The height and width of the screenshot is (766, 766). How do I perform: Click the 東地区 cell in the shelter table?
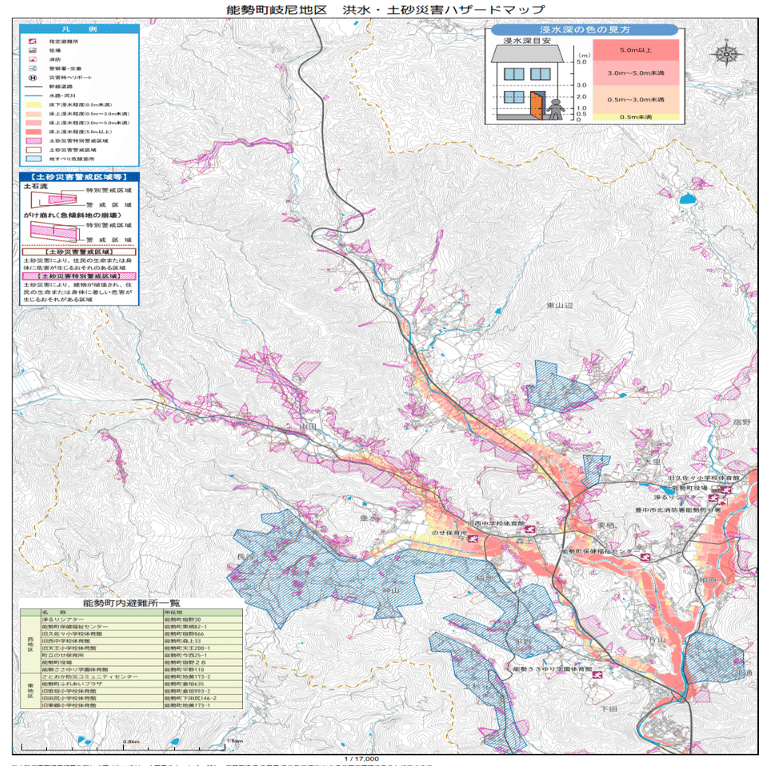pyautogui.click(x=31, y=691)
